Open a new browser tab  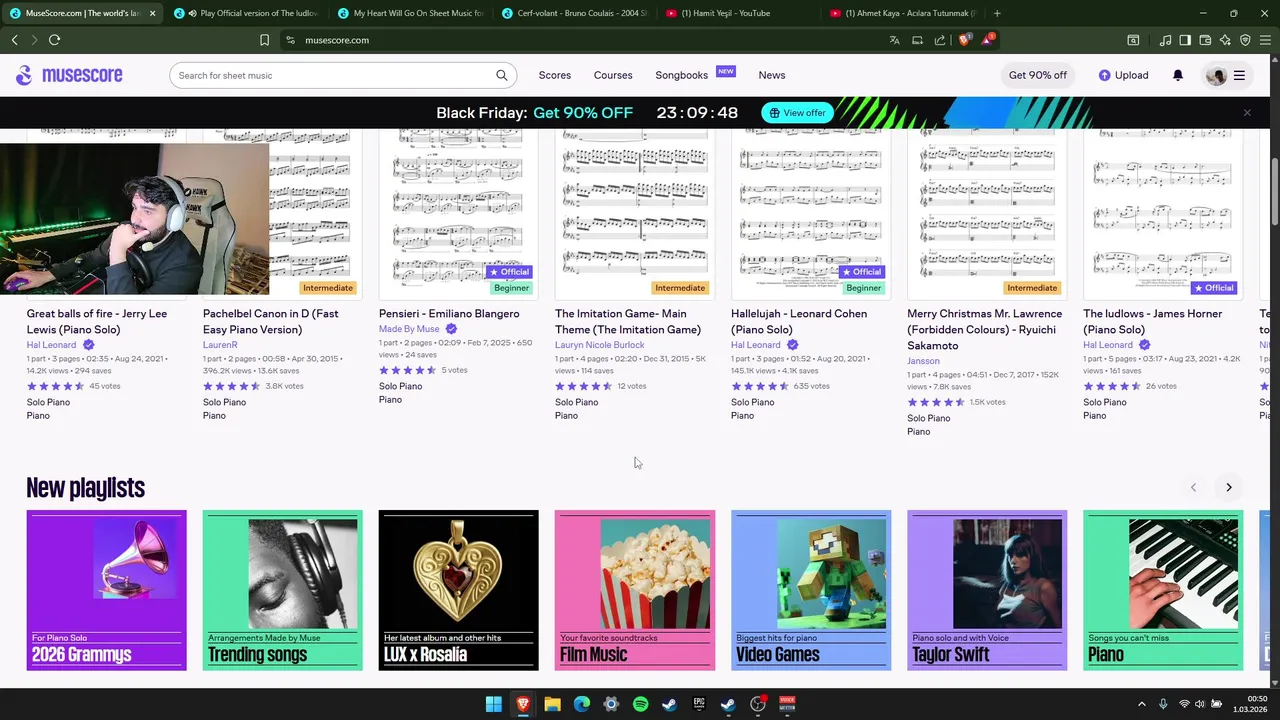997,13
